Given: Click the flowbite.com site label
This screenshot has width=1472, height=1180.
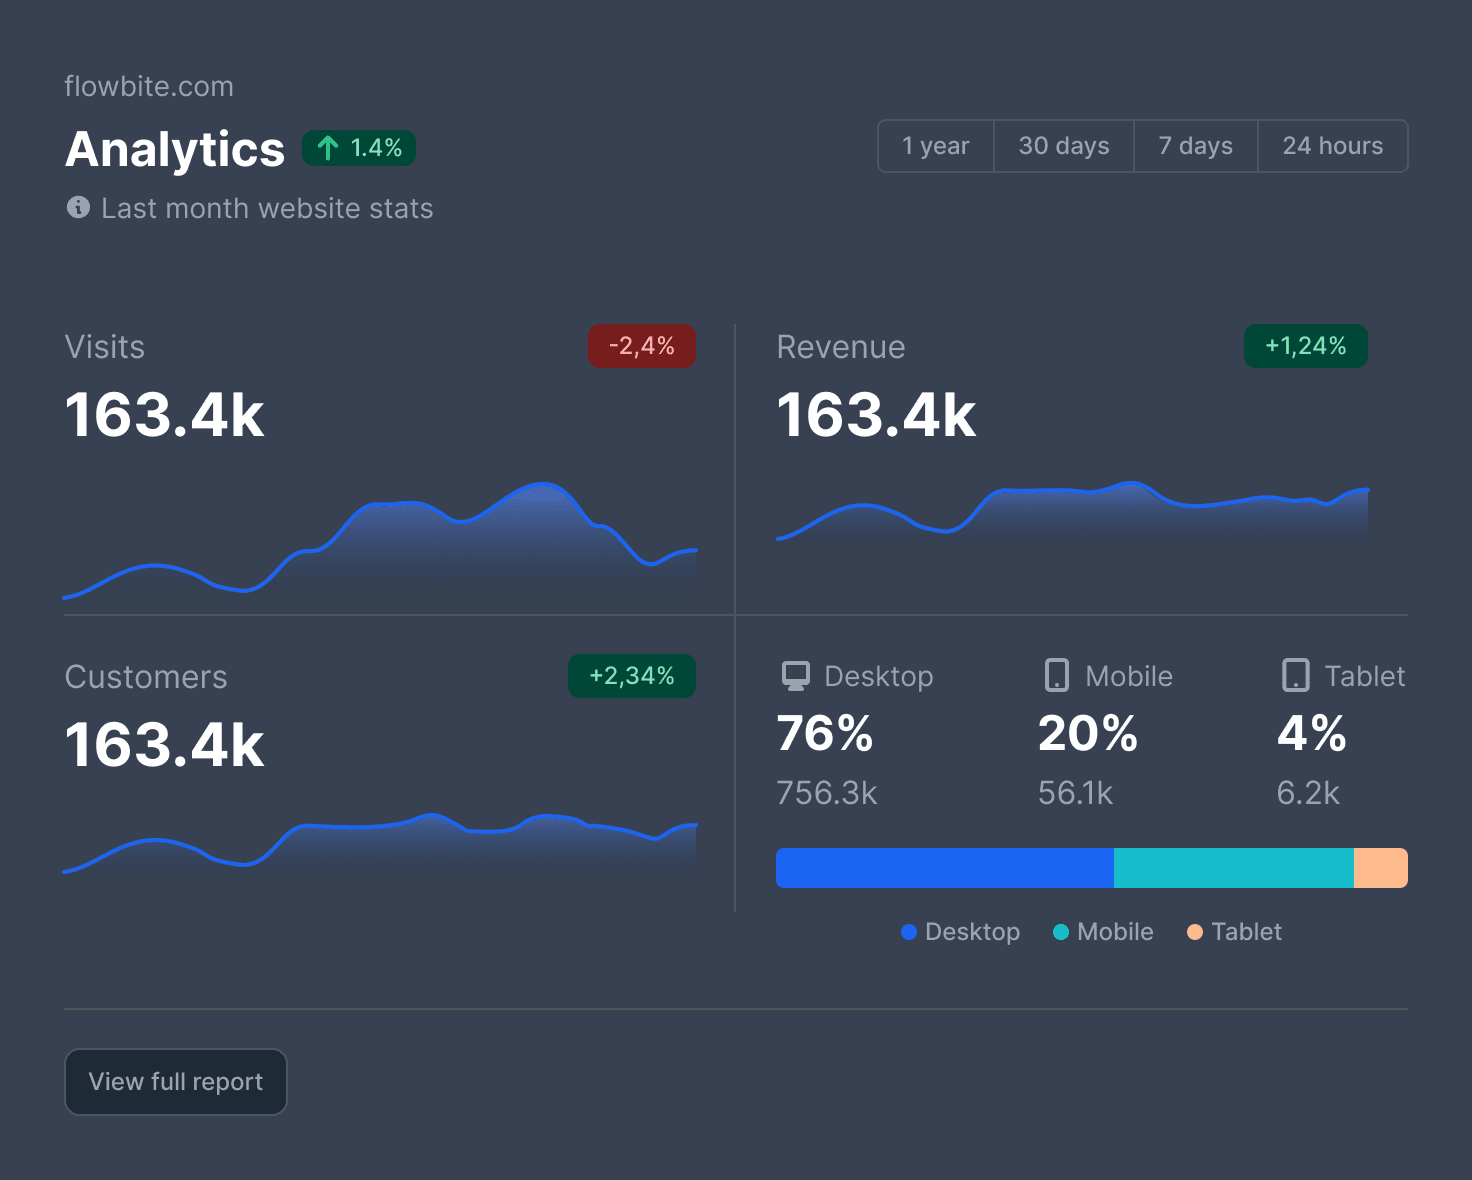Looking at the screenshot, I should point(149,87).
